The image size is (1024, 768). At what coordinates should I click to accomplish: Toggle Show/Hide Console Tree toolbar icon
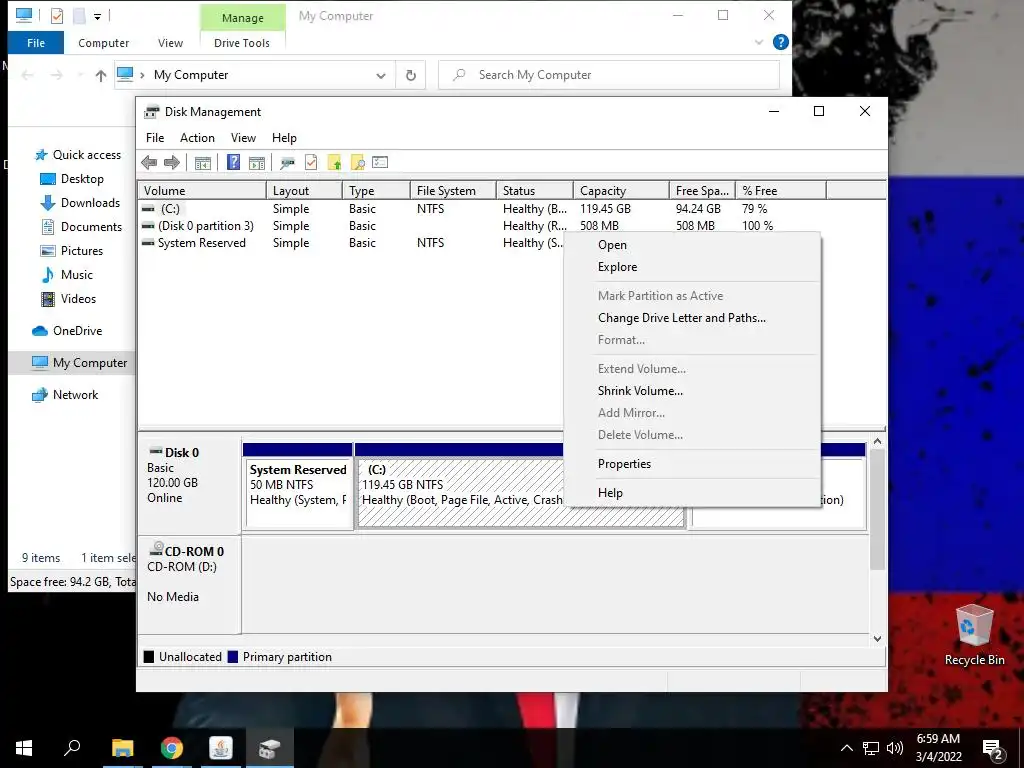pos(202,163)
